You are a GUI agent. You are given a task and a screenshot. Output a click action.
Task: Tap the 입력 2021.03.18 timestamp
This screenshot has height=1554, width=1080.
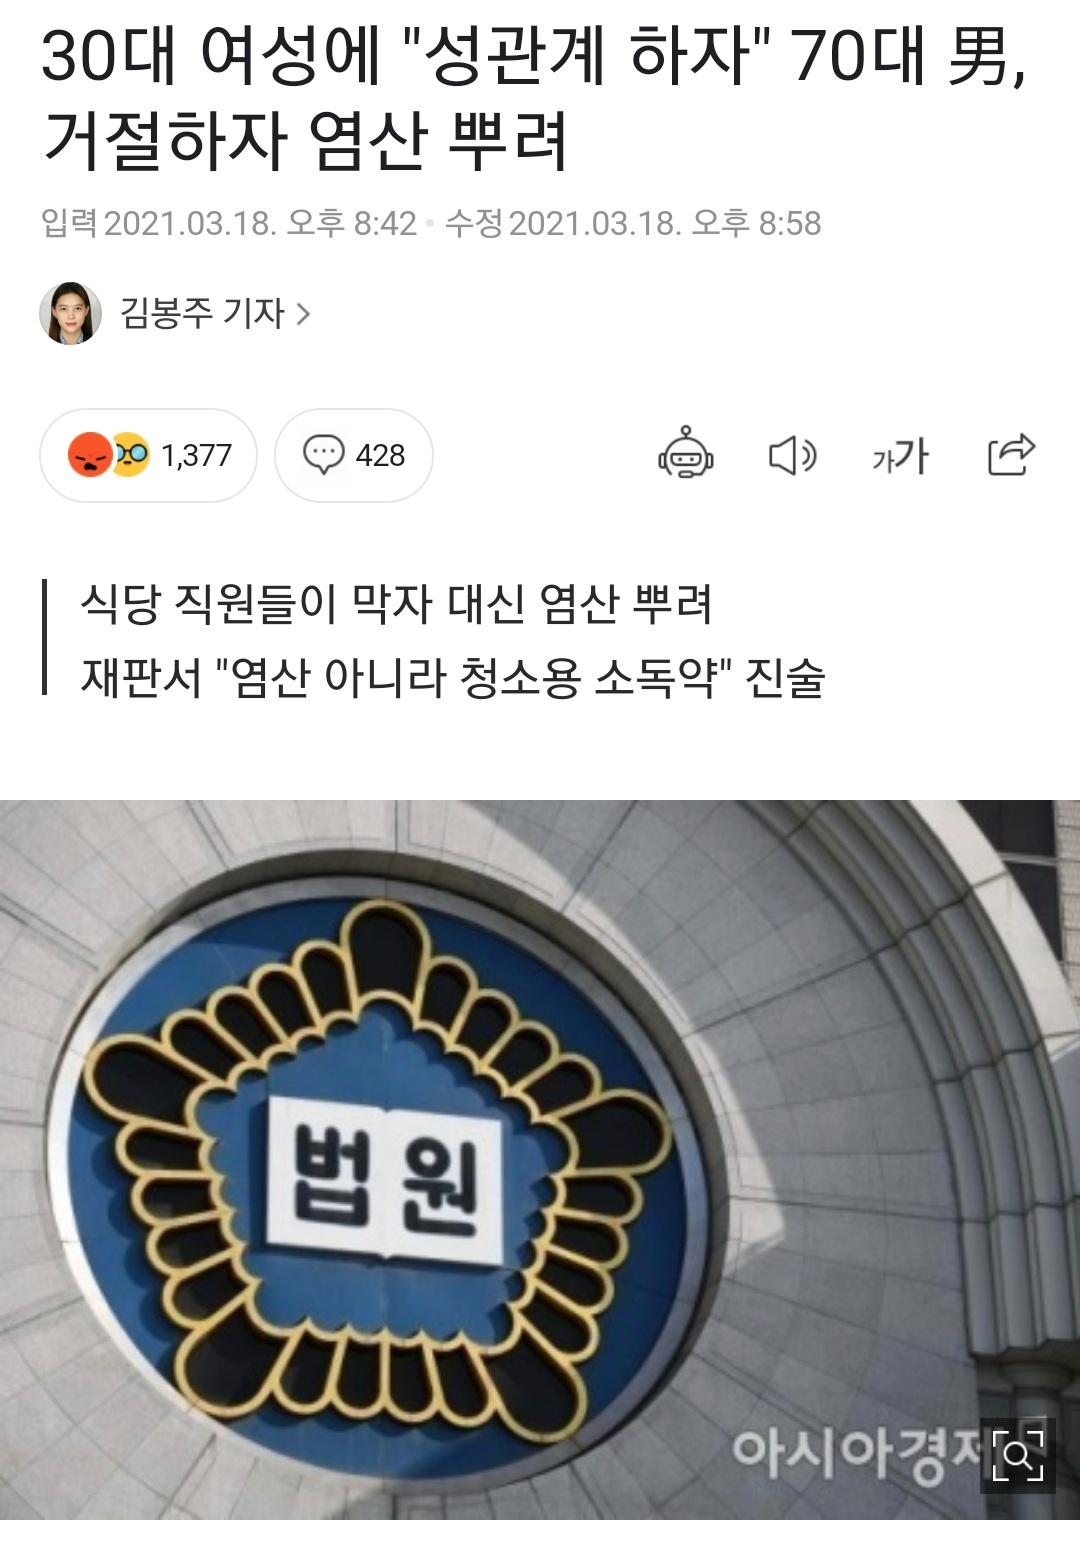tap(228, 223)
